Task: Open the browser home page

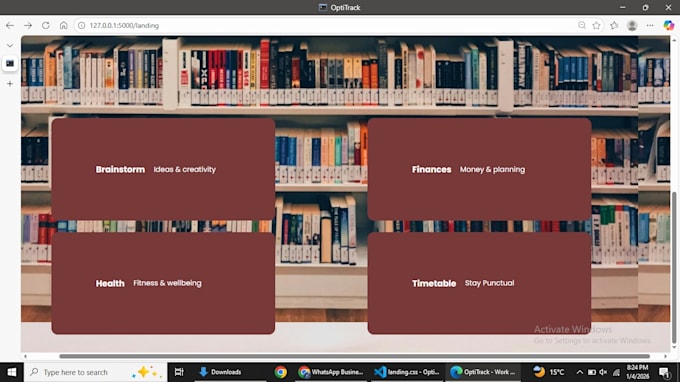Action: tap(63, 26)
